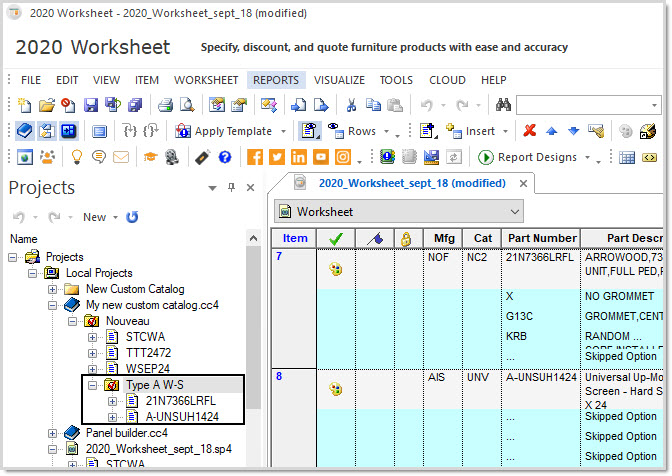Open the Insert dropdown arrow
Image resolution: width=672 pixels, height=476 pixels.
coord(505,132)
